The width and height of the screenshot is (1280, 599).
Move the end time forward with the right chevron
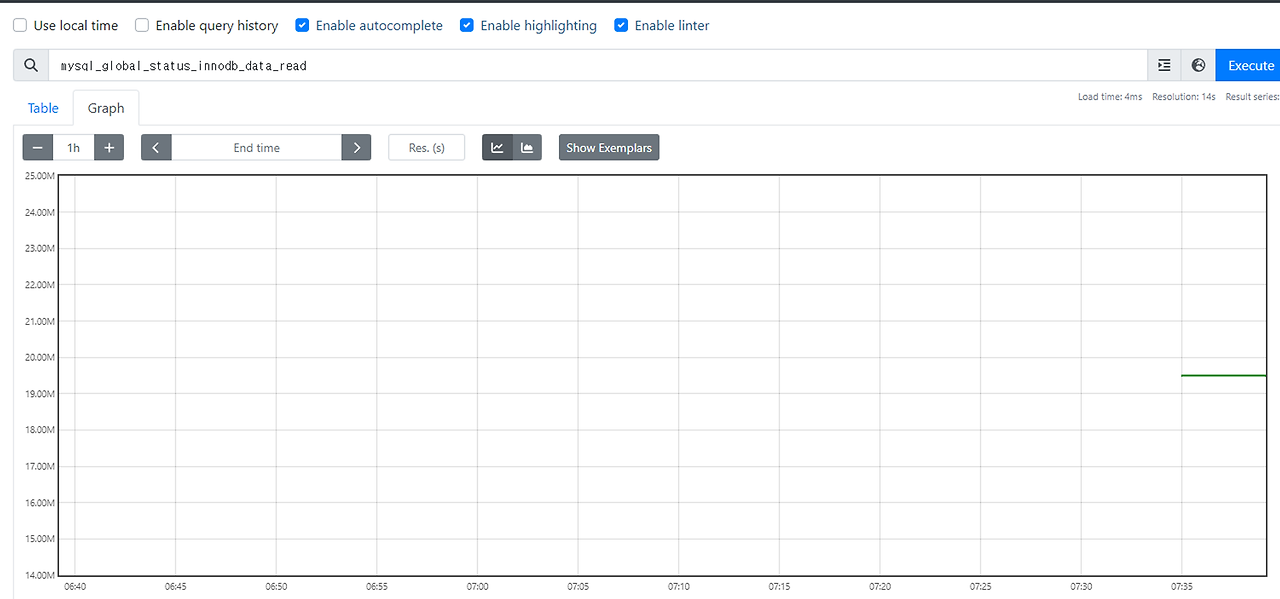[x=356, y=148]
